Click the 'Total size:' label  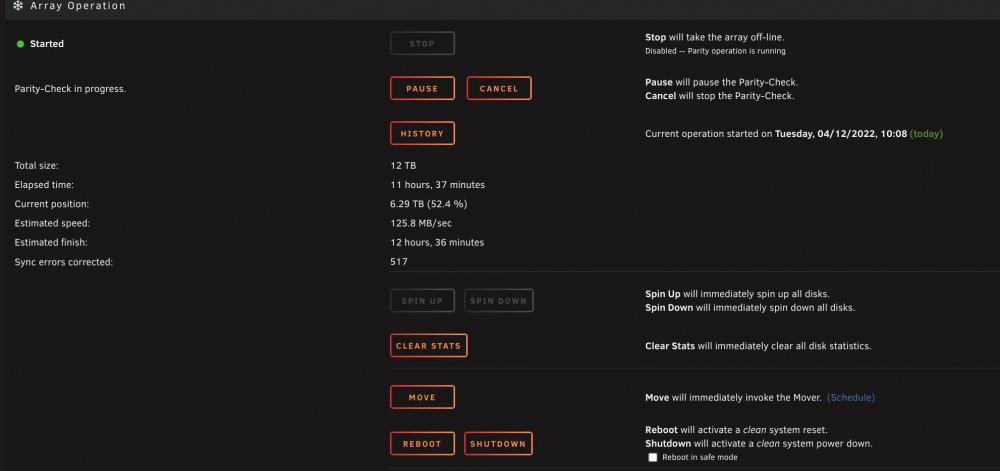point(36,166)
